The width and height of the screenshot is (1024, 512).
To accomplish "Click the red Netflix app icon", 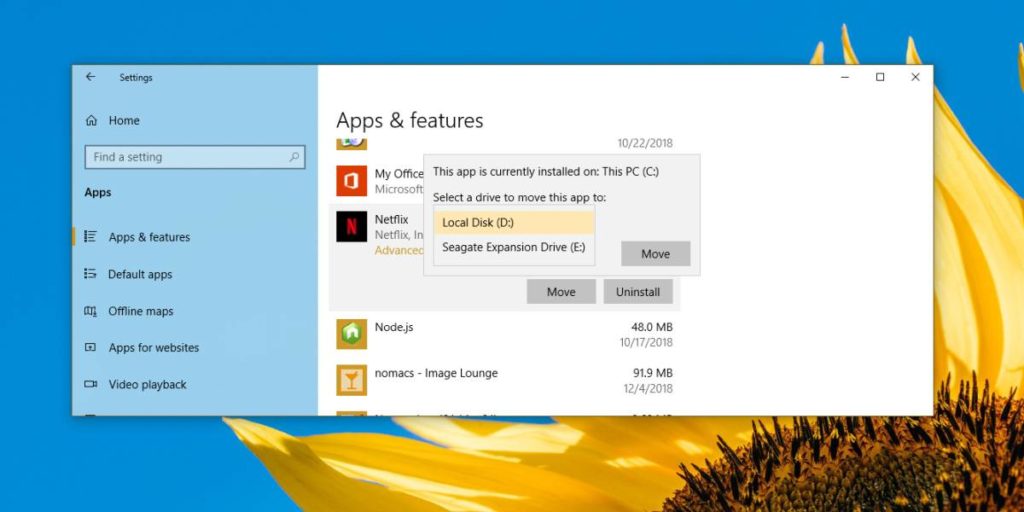I will (352, 226).
